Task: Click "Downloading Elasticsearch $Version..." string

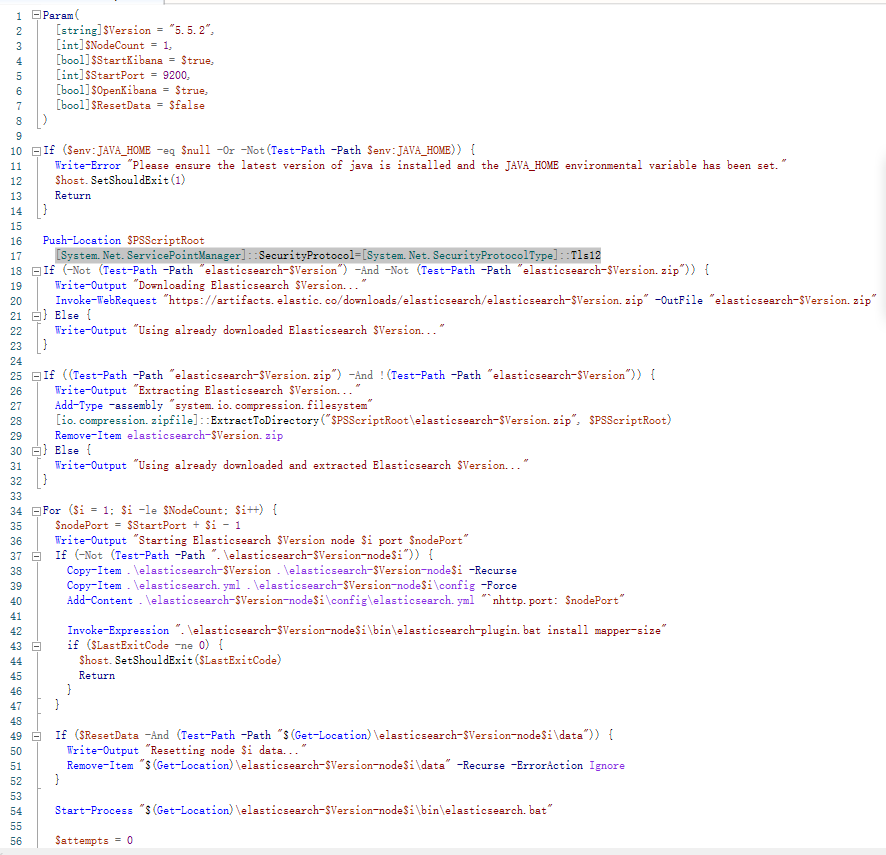Action: (250, 285)
